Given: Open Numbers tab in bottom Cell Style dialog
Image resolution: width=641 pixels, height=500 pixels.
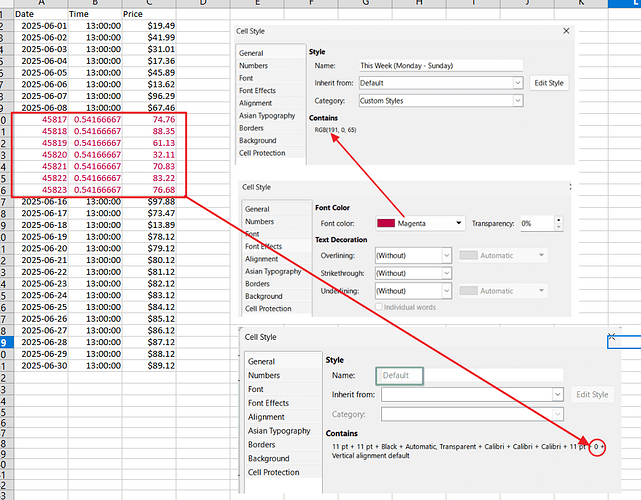Looking at the screenshot, I should 264,375.
